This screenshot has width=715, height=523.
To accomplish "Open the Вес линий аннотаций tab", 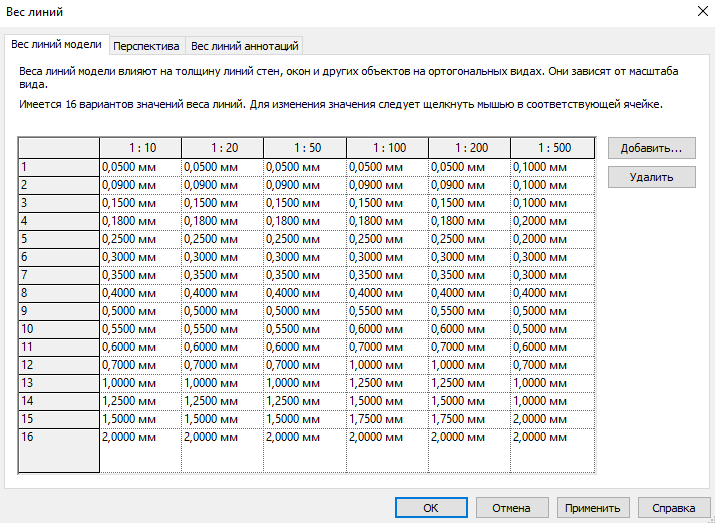I will [x=244, y=46].
